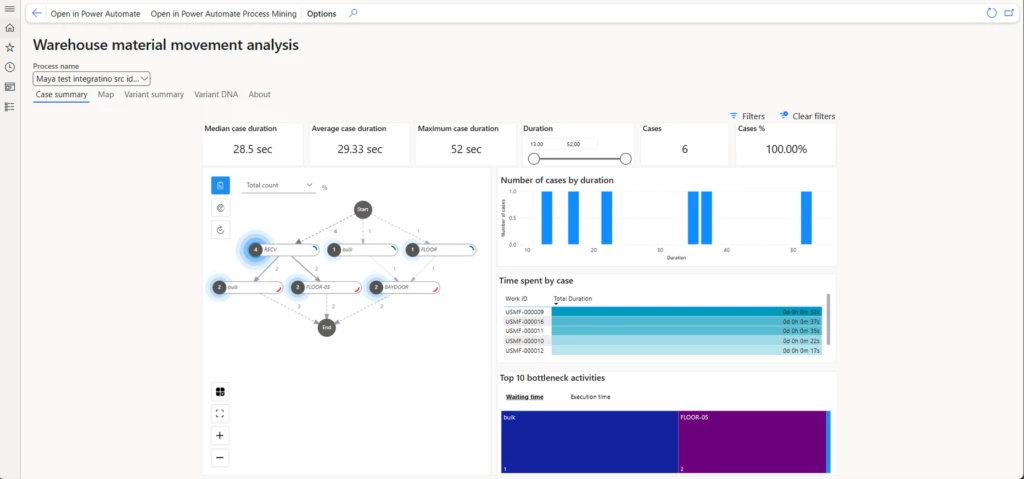Switch to the Variant summary tab
Image resolution: width=1024 pixels, height=479 pixels.
154,95
